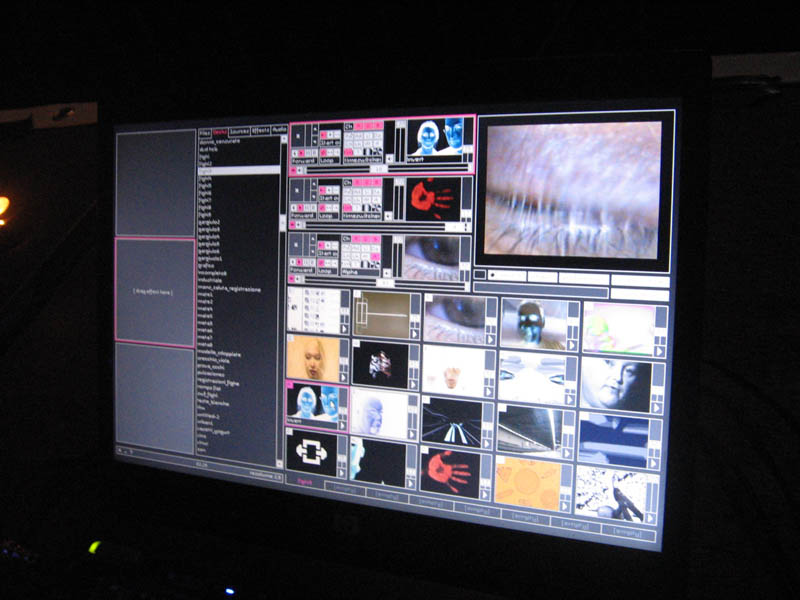
Task: Play arrow on the cyan profile face clip
Action: pyautogui.click(x=411, y=483)
